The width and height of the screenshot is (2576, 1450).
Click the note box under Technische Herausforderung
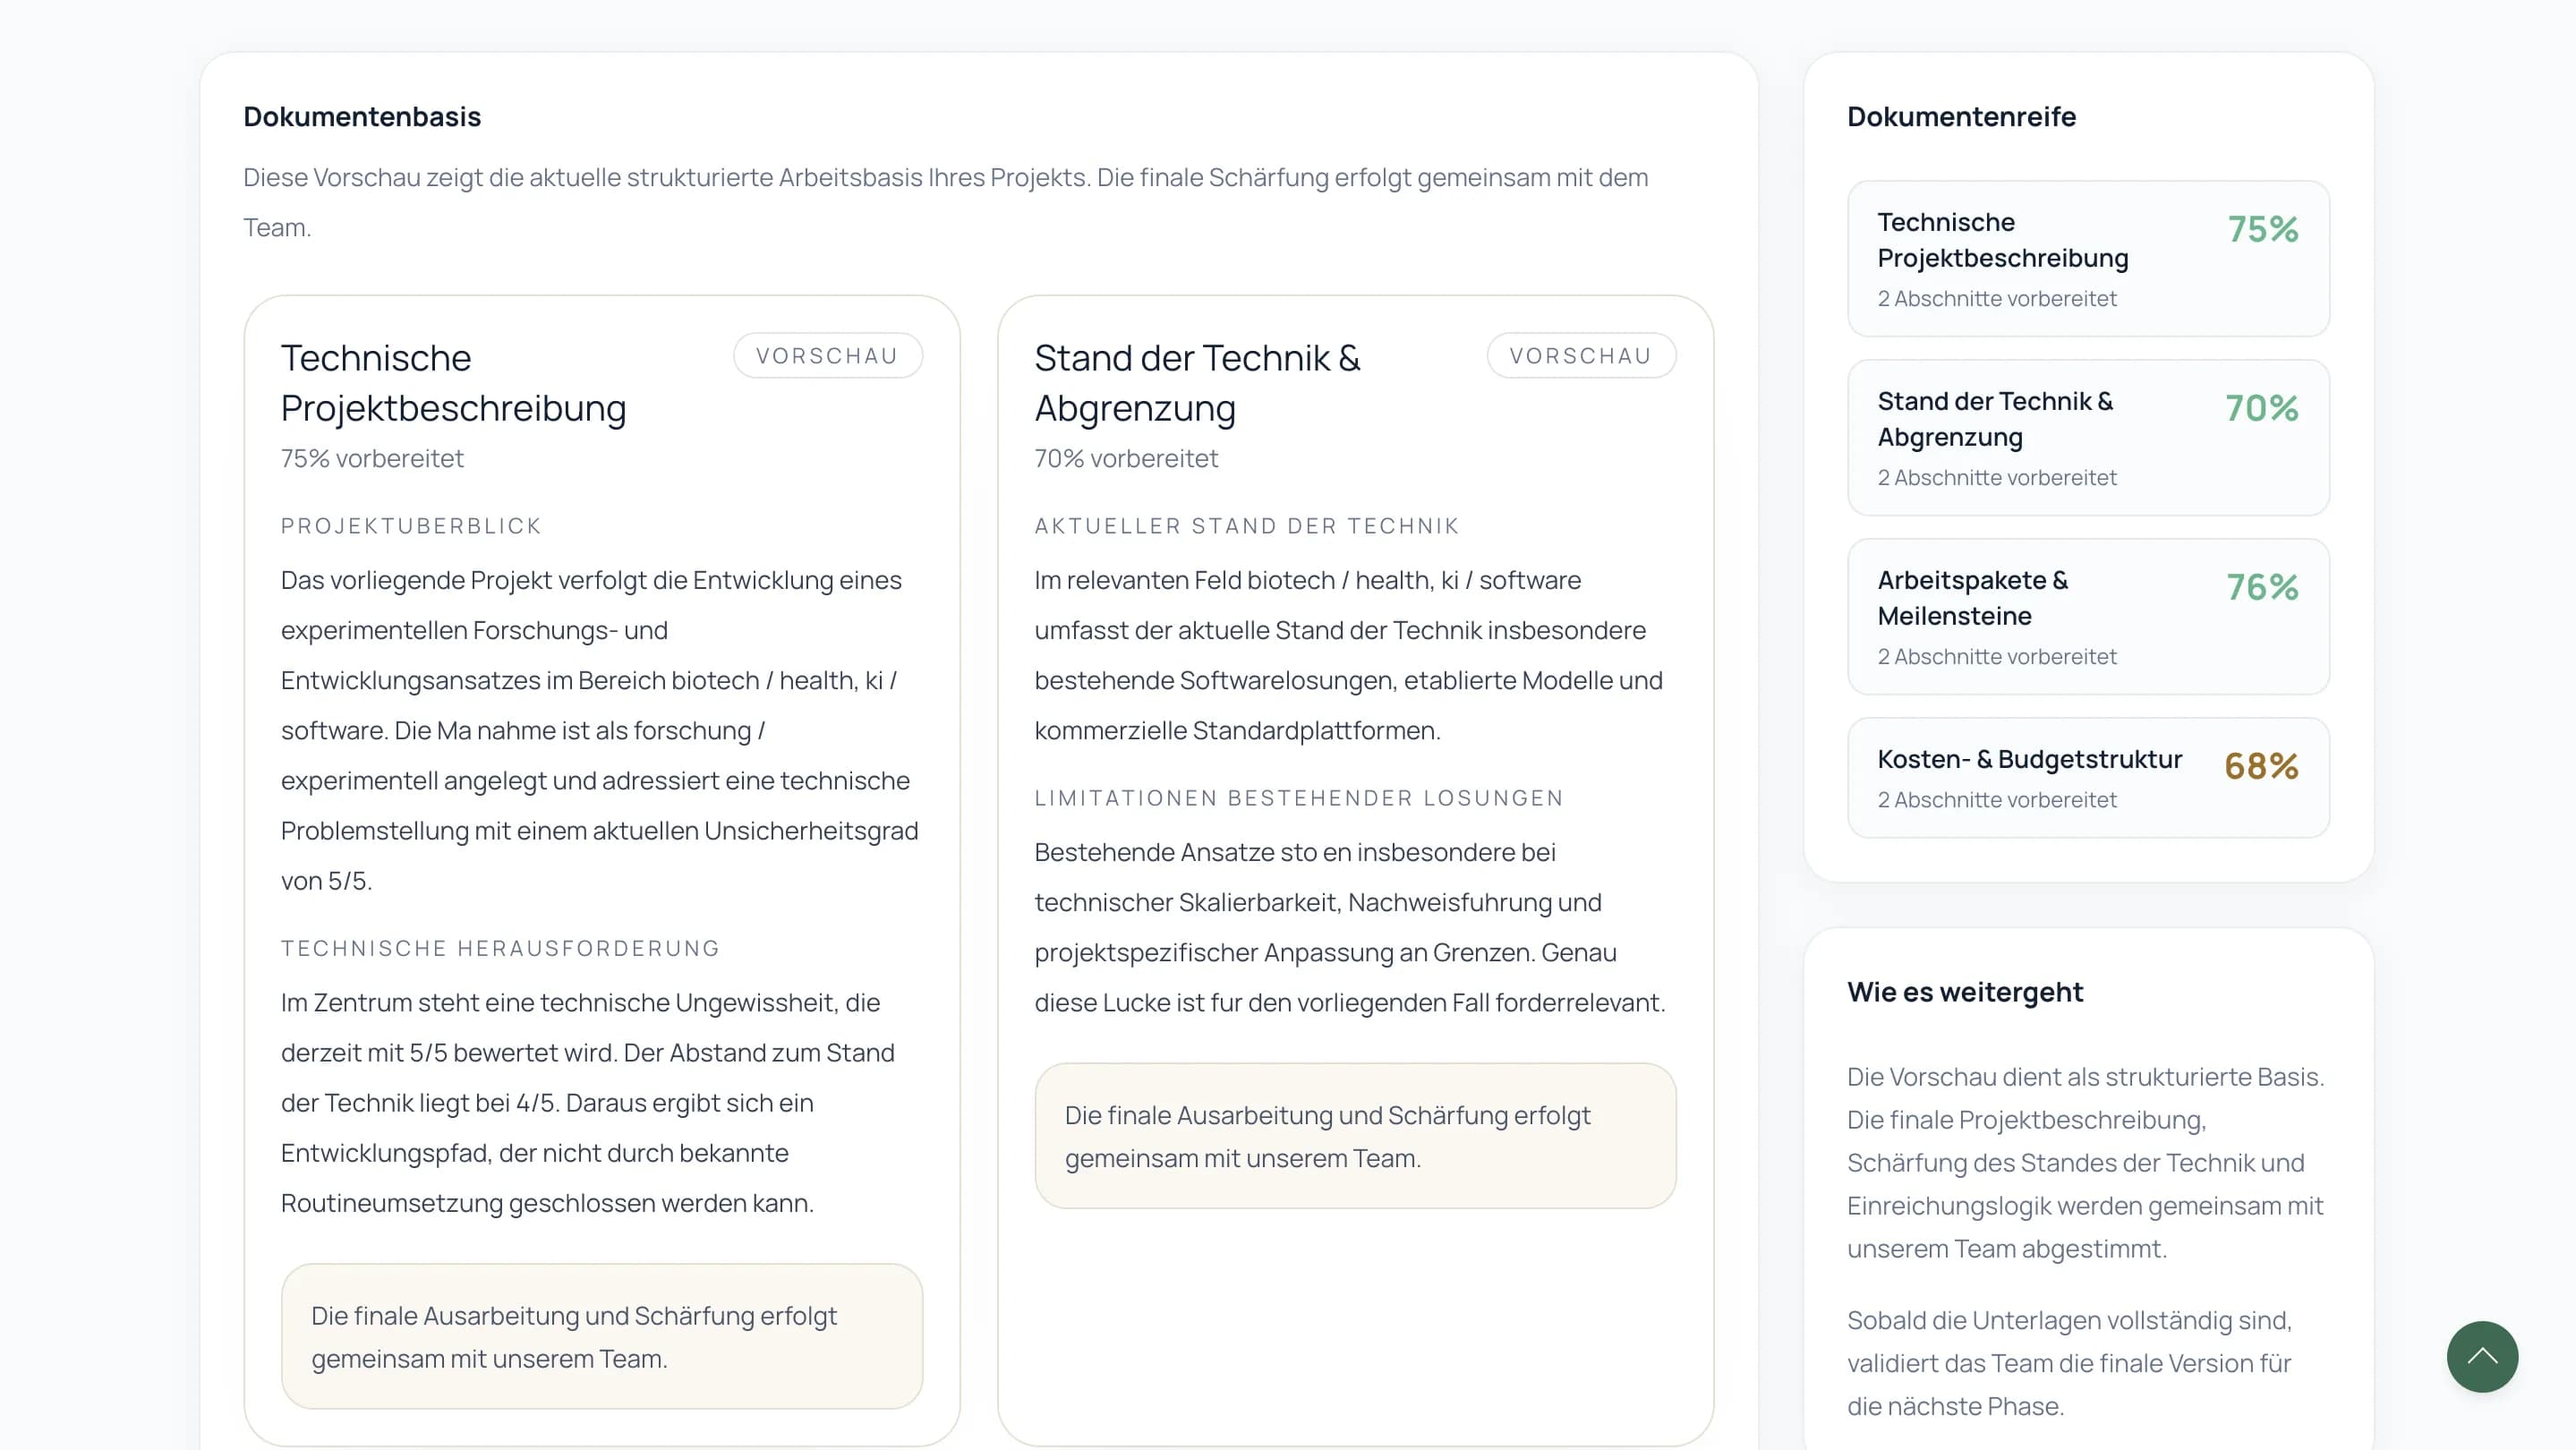[601, 1336]
